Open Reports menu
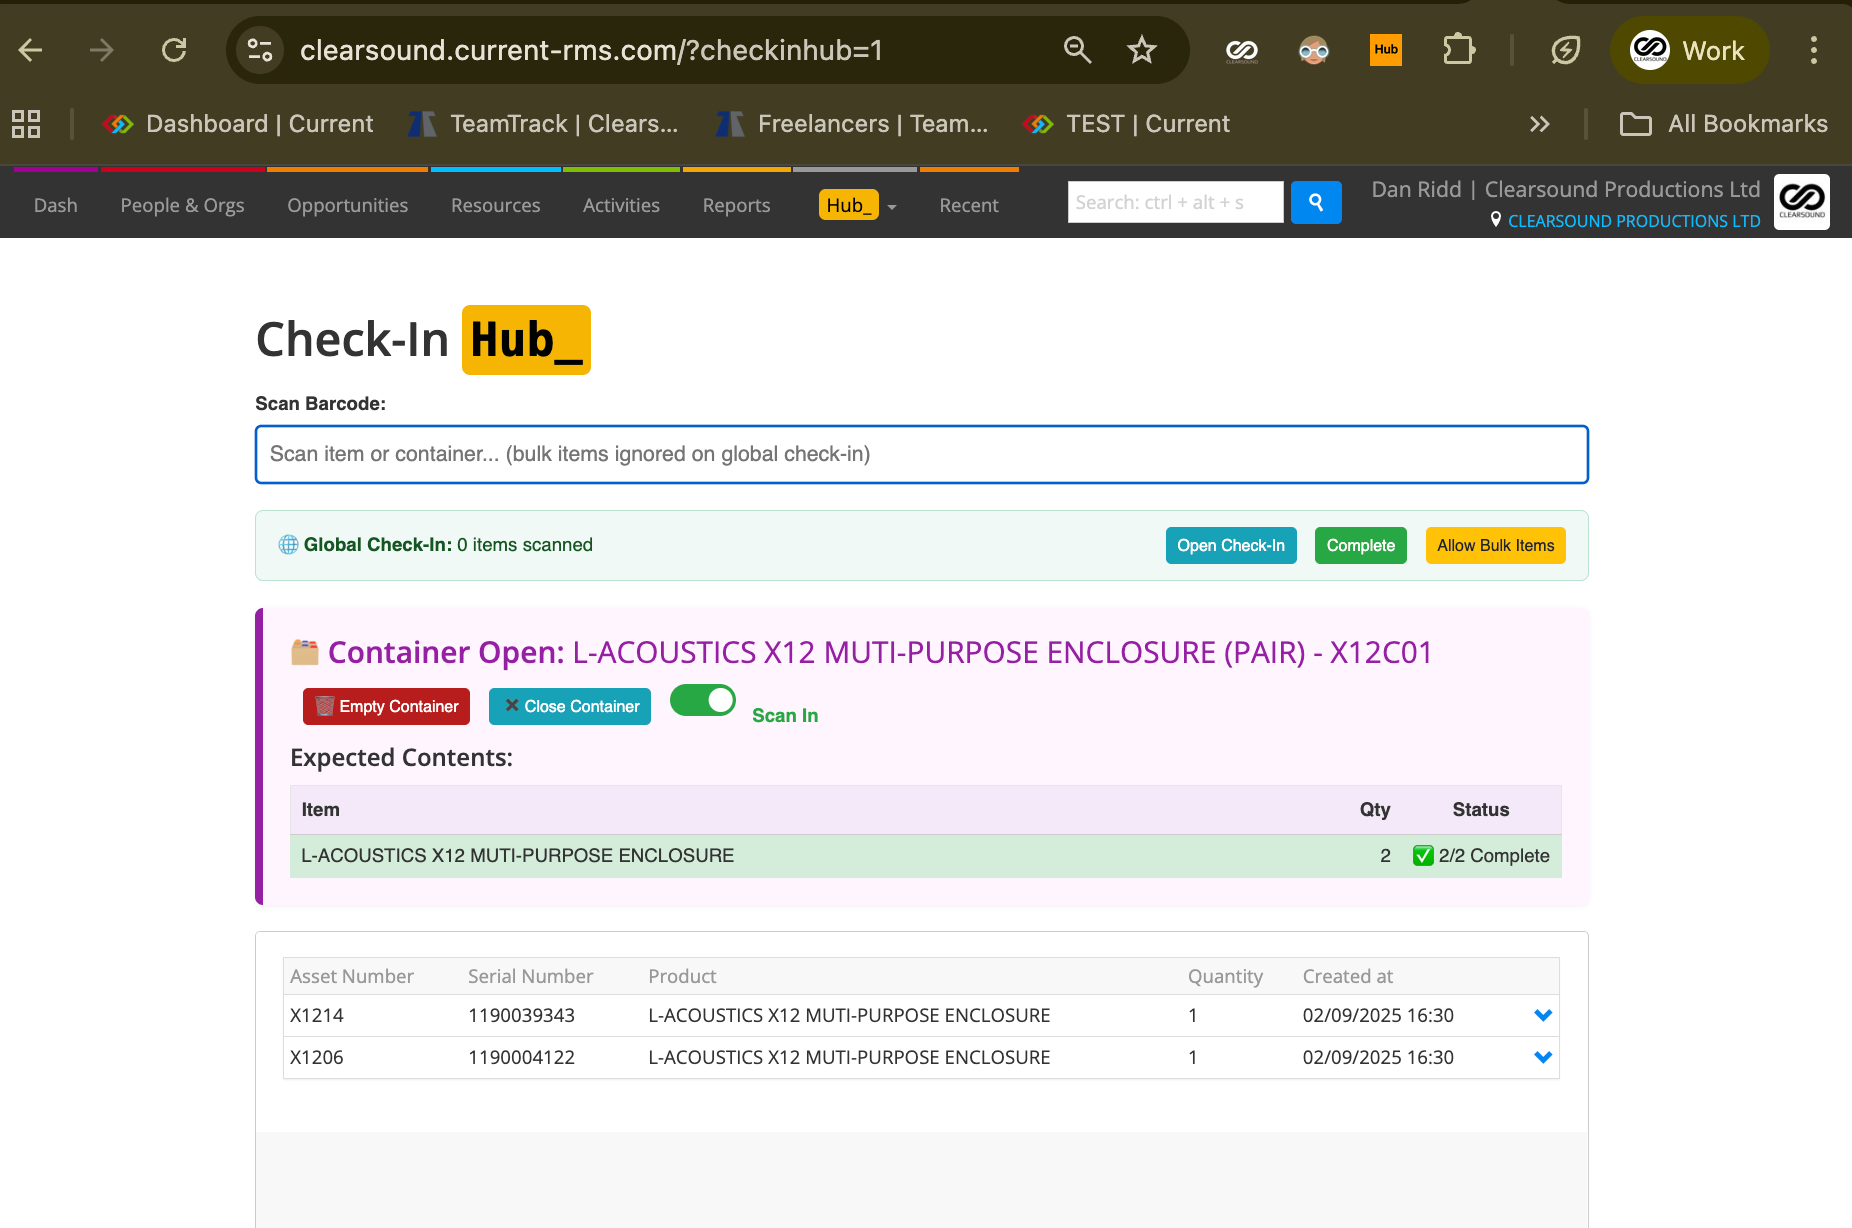 (736, 205)
